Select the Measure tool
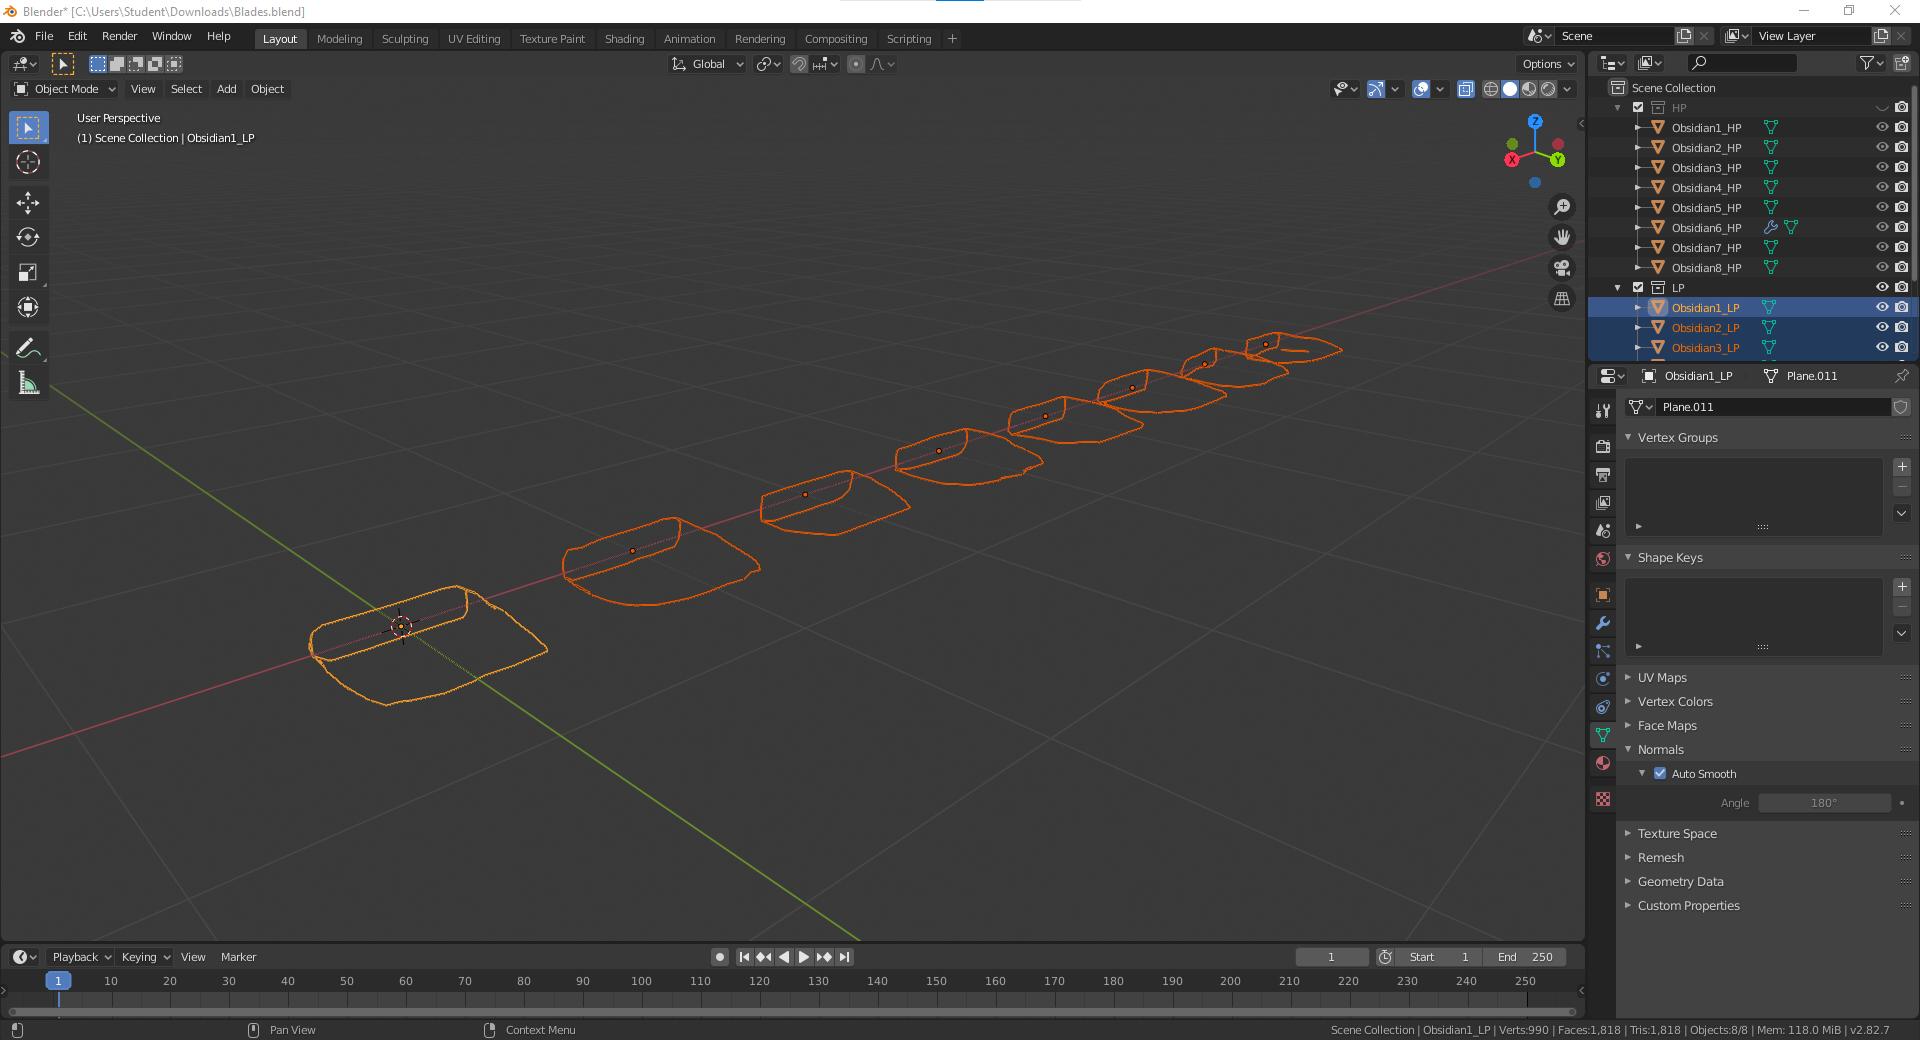Viewport: 1920px width, 1040px height. 28,383
